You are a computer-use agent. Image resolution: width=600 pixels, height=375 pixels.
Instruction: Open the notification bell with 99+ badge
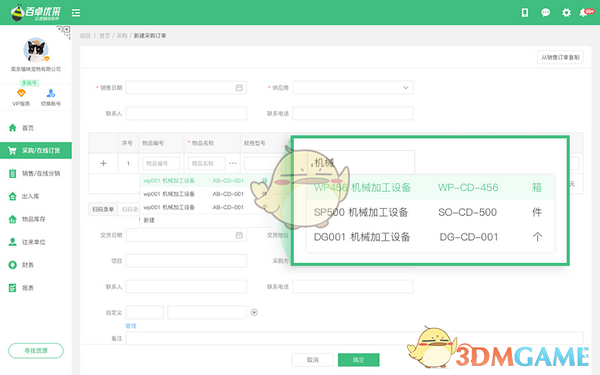[x=586, y=13]
